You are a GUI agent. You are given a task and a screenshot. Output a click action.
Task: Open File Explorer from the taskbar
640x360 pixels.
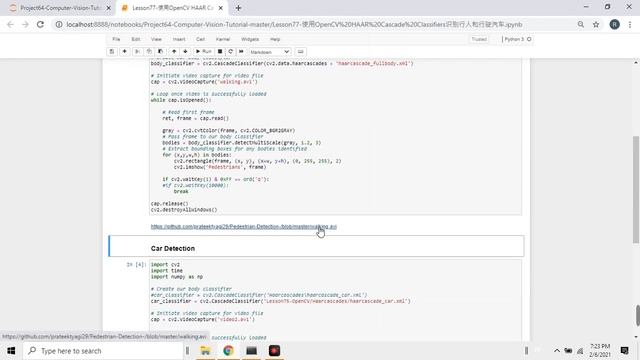[x=205, y=351]
